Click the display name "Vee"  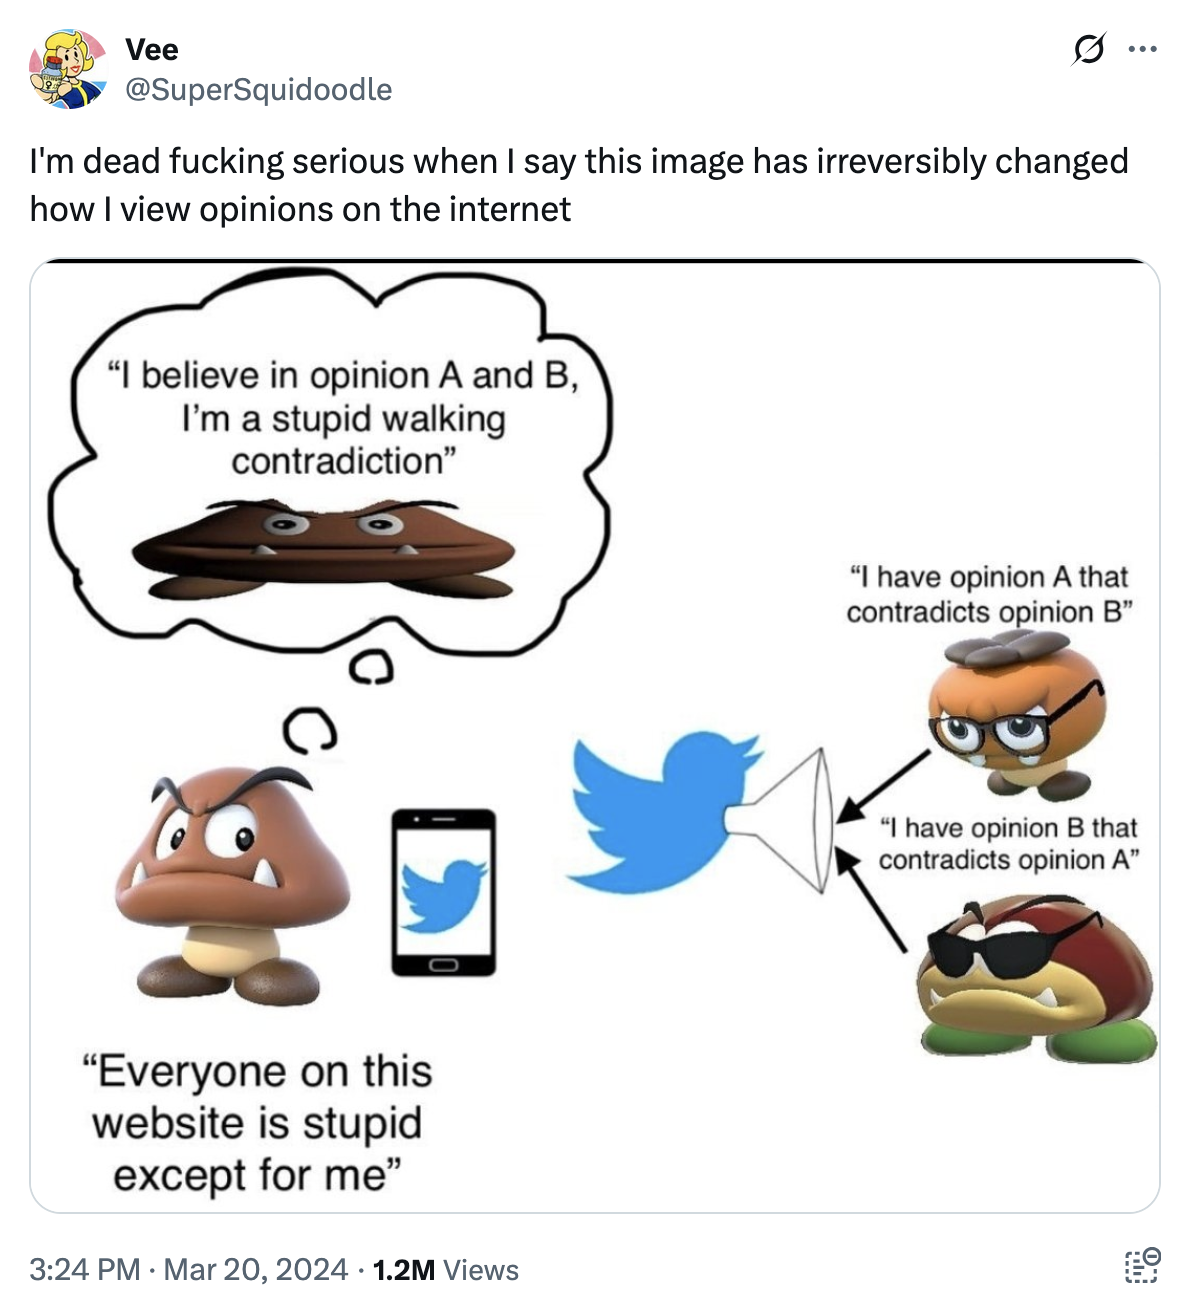[152, 49]
